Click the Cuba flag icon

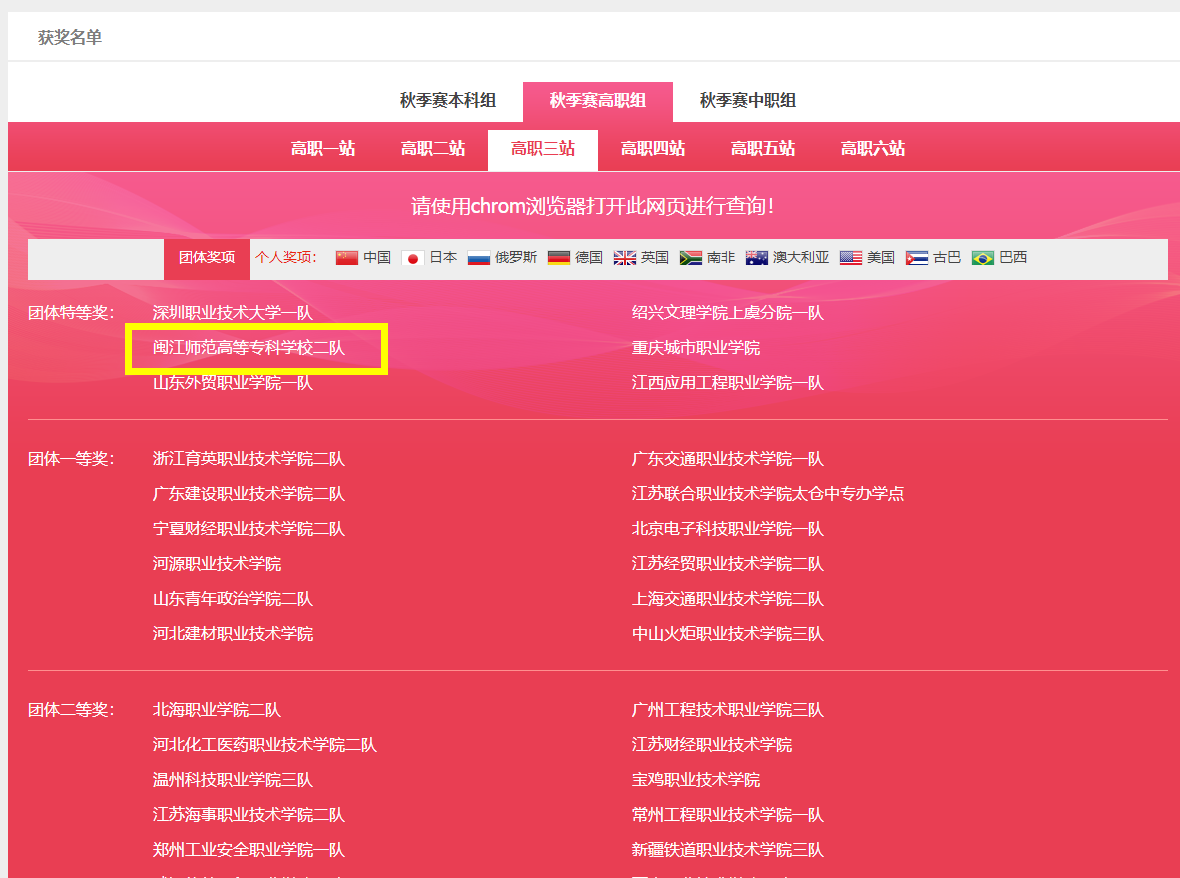pos(917,258)
